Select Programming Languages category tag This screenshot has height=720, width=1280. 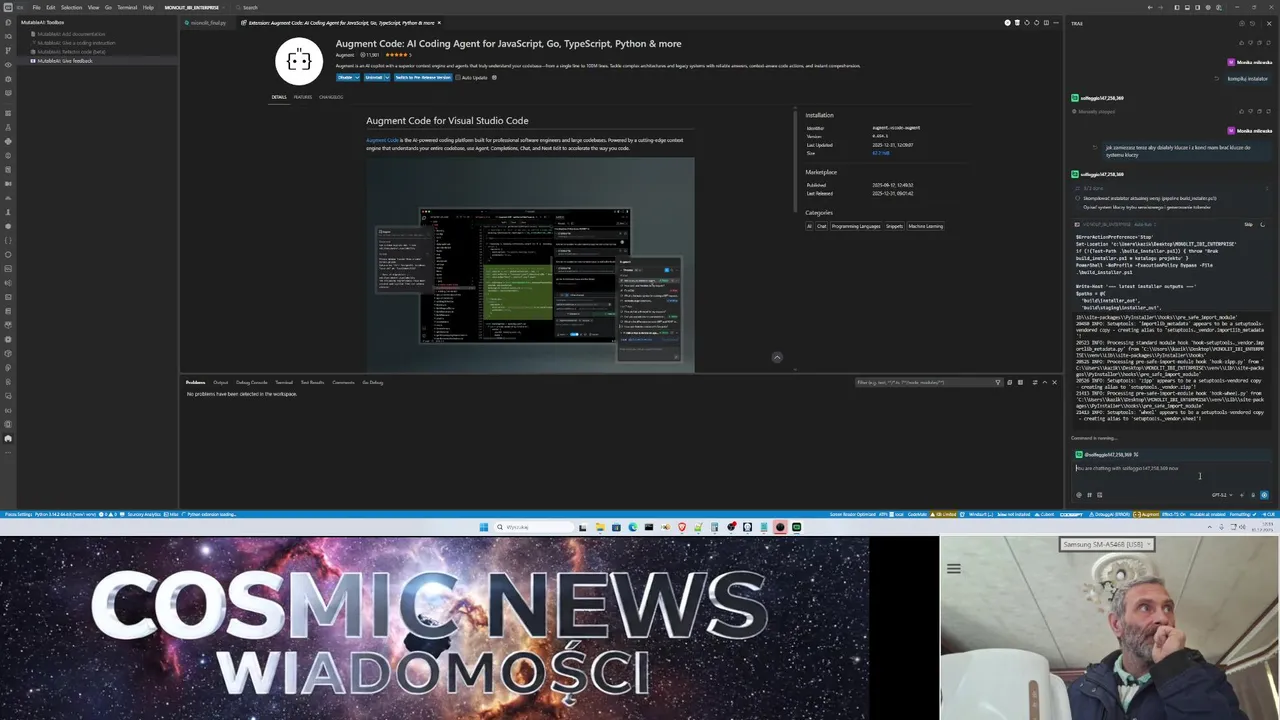click(855, 226)
